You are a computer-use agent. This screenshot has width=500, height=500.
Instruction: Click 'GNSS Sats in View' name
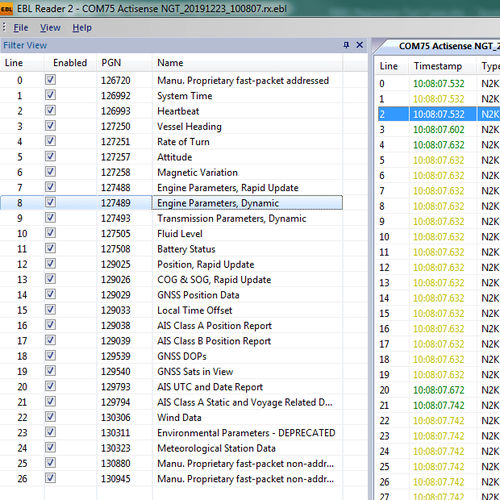pos(195,372)
